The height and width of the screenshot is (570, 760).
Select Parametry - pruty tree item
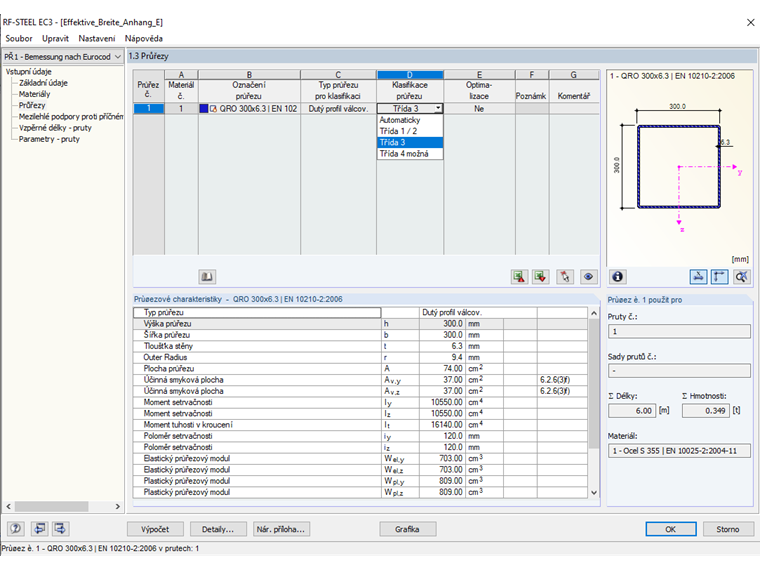[x=49, y=139]
